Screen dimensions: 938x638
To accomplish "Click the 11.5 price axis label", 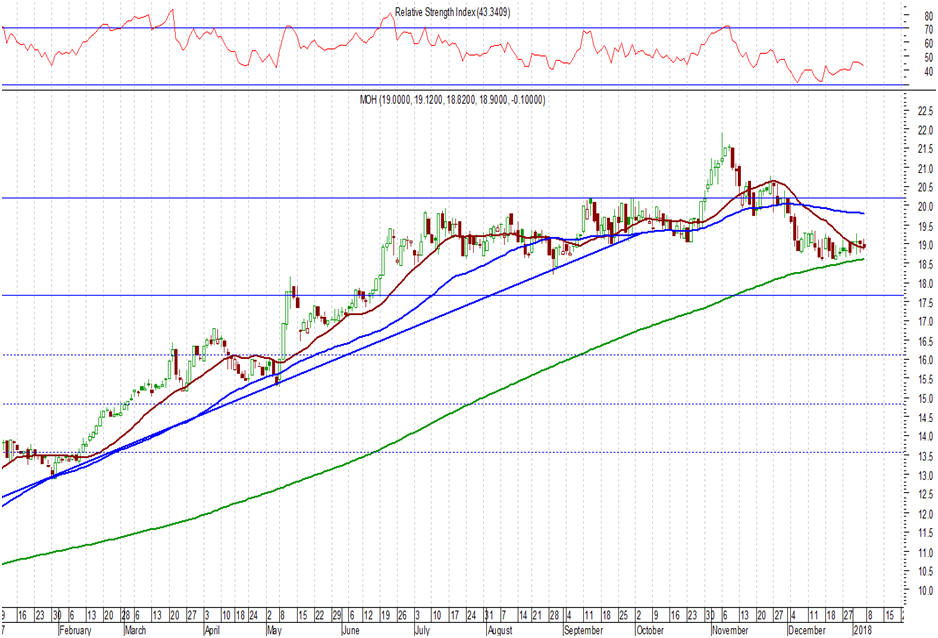I will coord(925,533).
